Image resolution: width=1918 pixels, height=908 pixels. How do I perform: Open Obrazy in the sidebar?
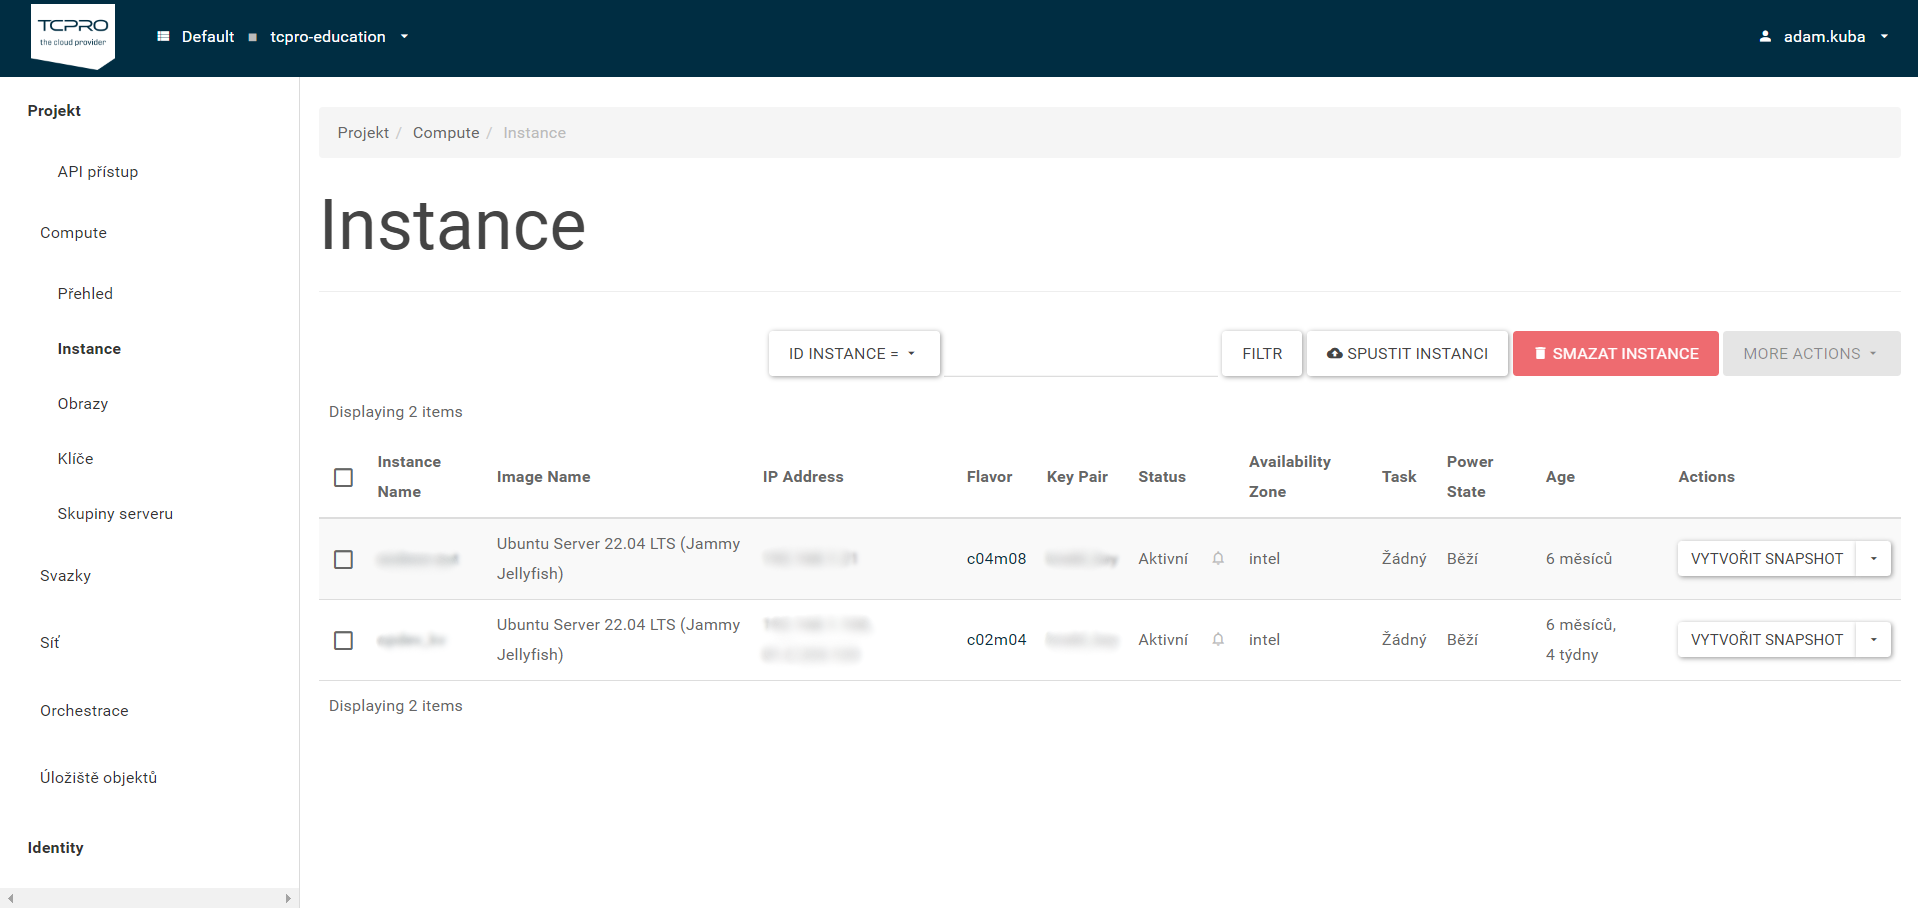pos(83,403)
